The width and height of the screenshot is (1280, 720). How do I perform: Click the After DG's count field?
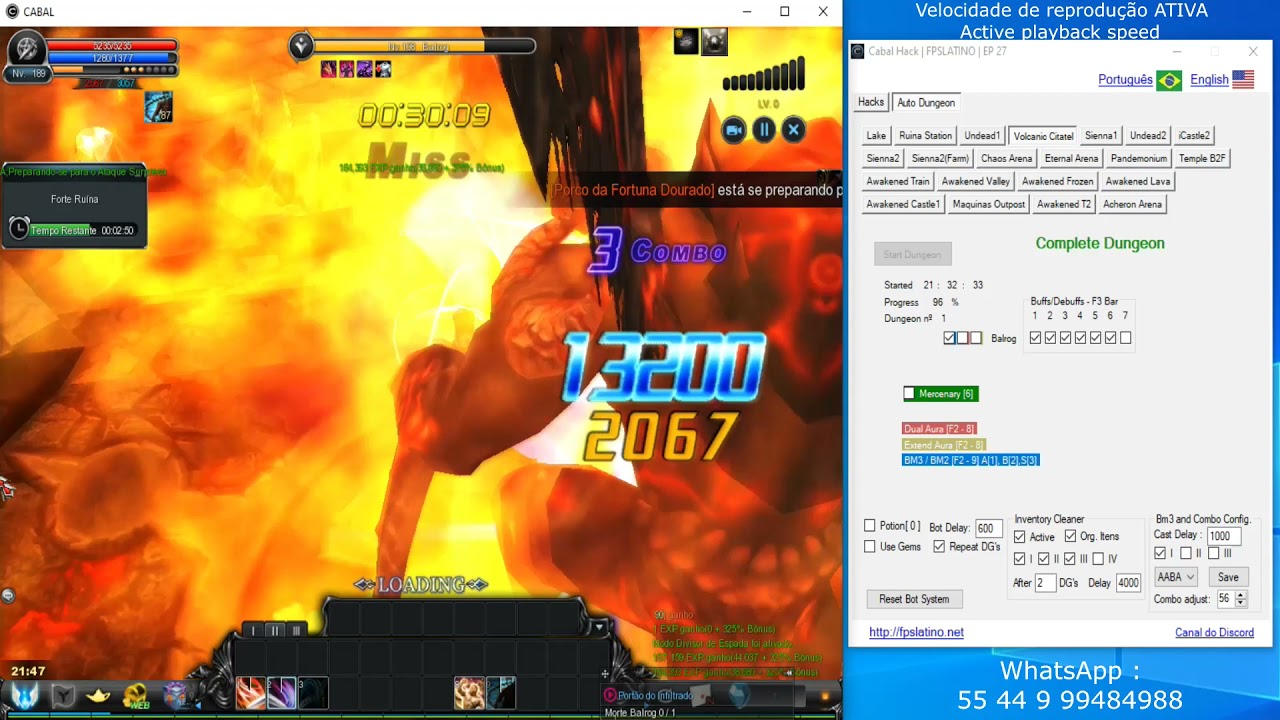click(1045, 583)
